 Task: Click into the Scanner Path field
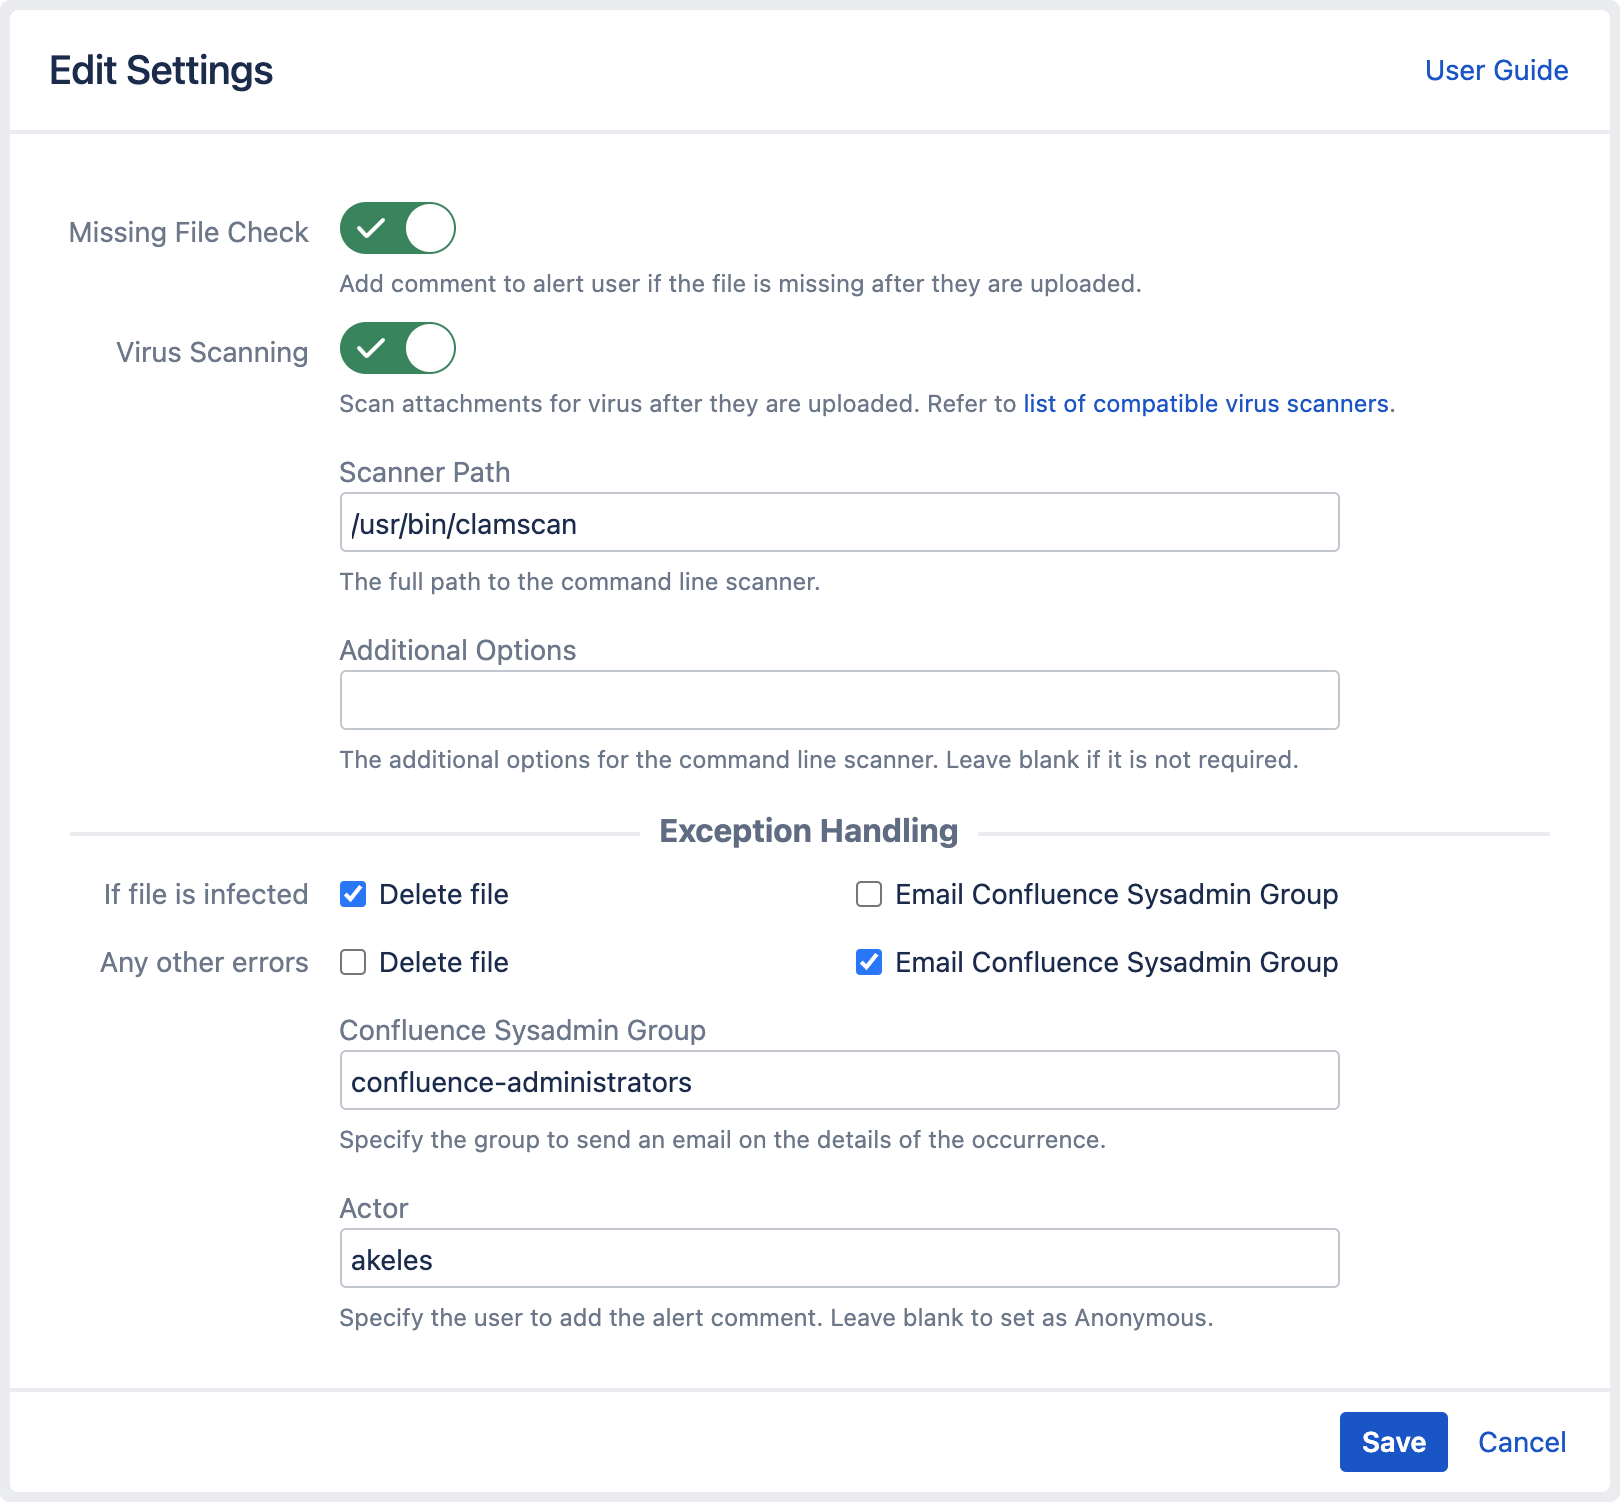pos(839,522)
